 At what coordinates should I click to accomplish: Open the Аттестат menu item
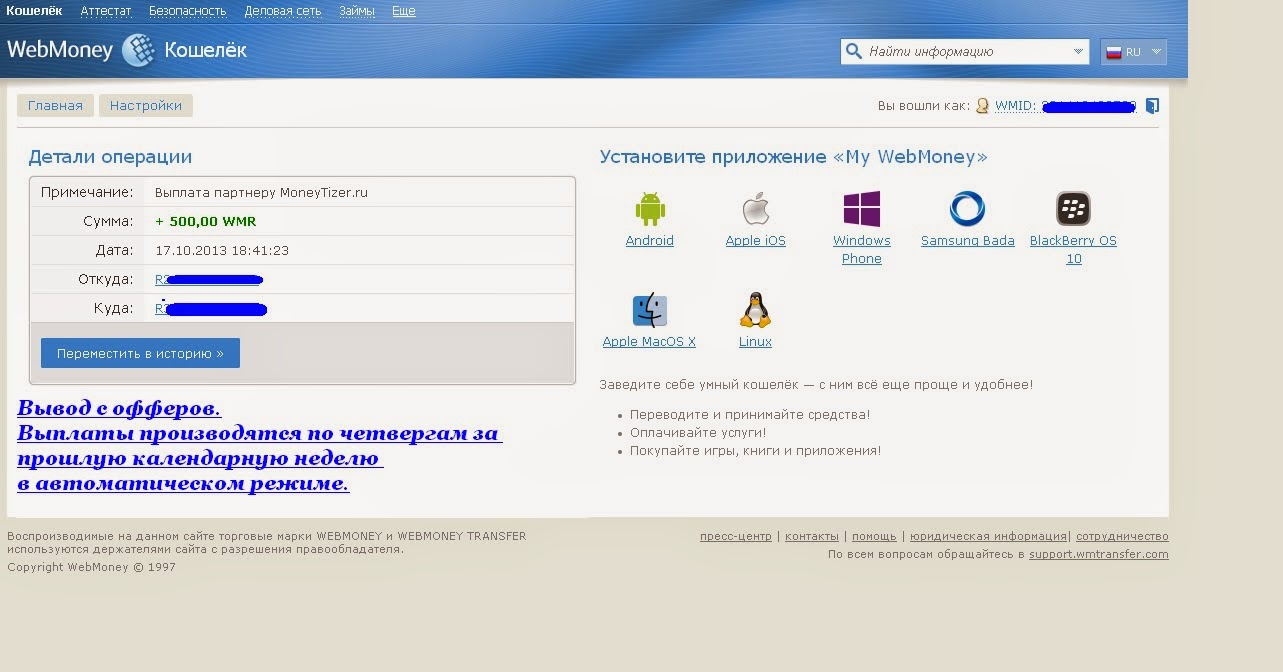(x=106, y=11)
